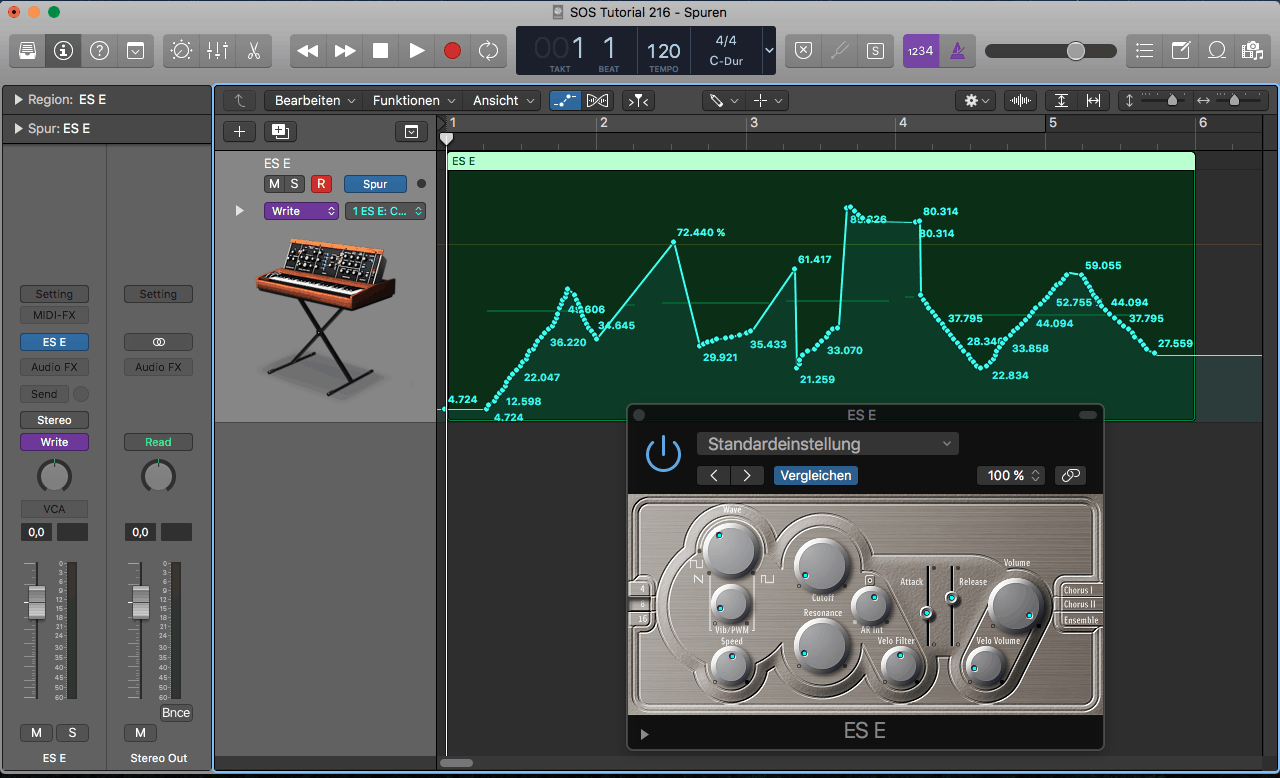
Task: Click the scissors Editors icon
Action: [253, 50]
